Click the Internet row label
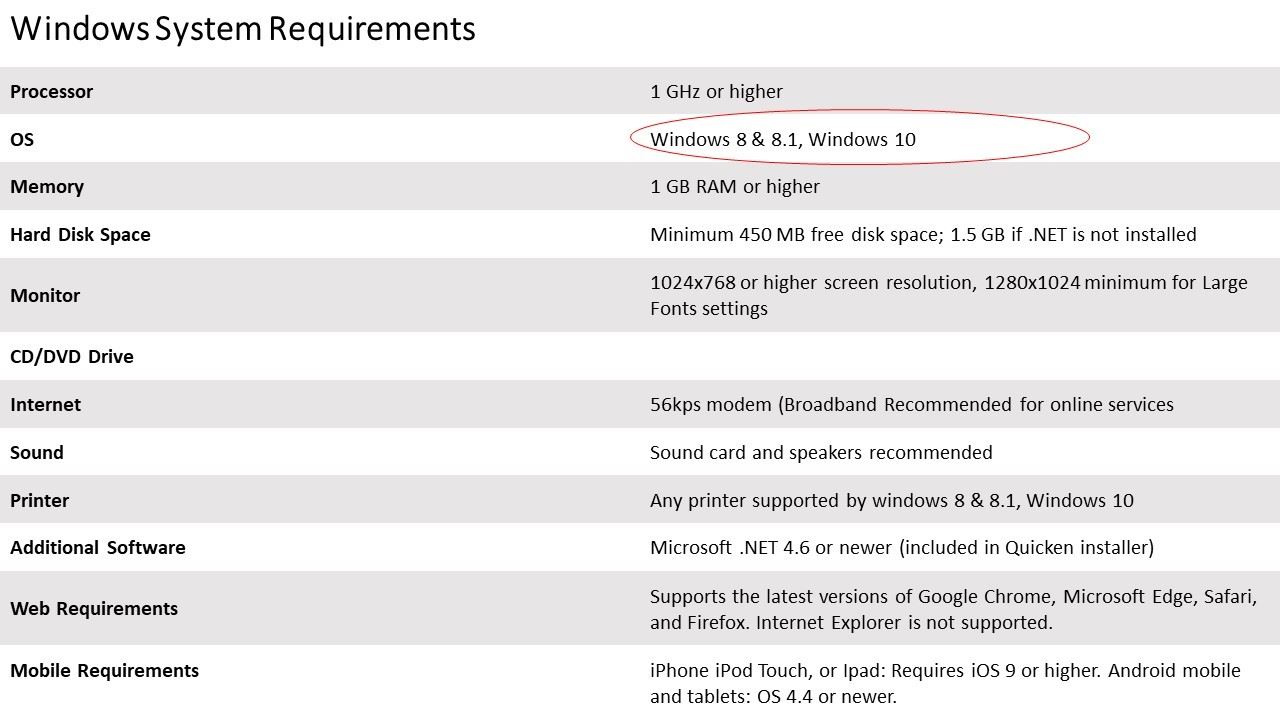The height and width of the screenshot is (720, 1280). [45, 405]
